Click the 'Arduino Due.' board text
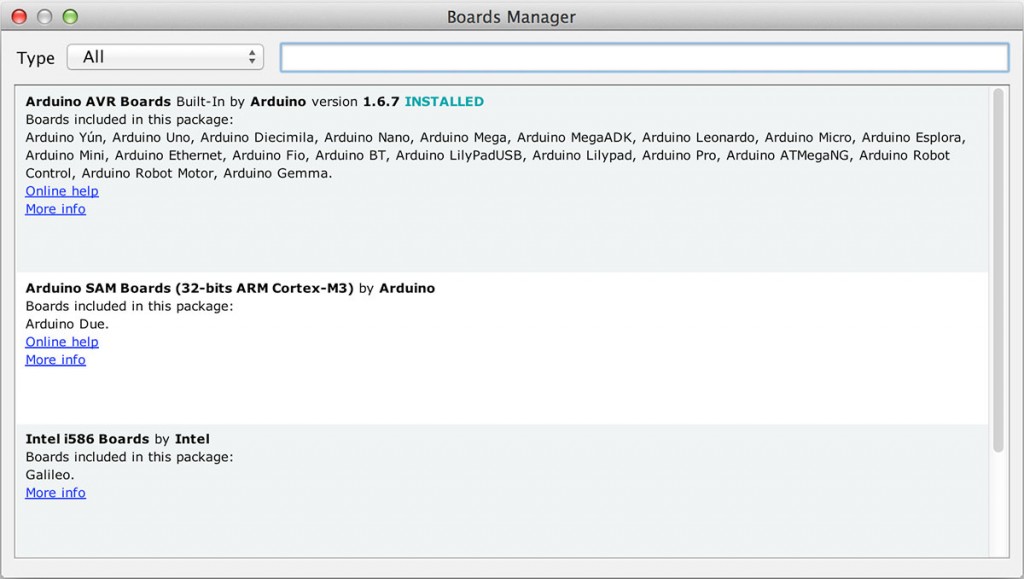The image size is (1024, 579). point(67,324)
